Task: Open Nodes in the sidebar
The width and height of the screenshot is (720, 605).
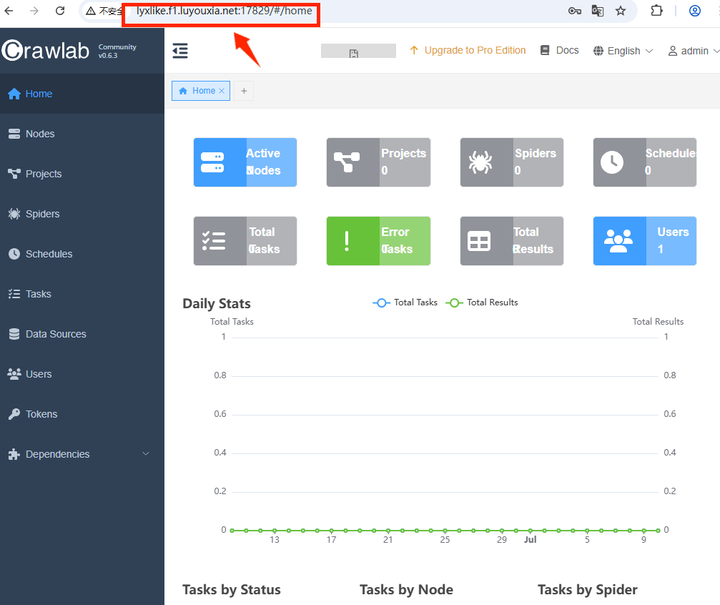Action: pyautogui.click(x=82, y=134)
